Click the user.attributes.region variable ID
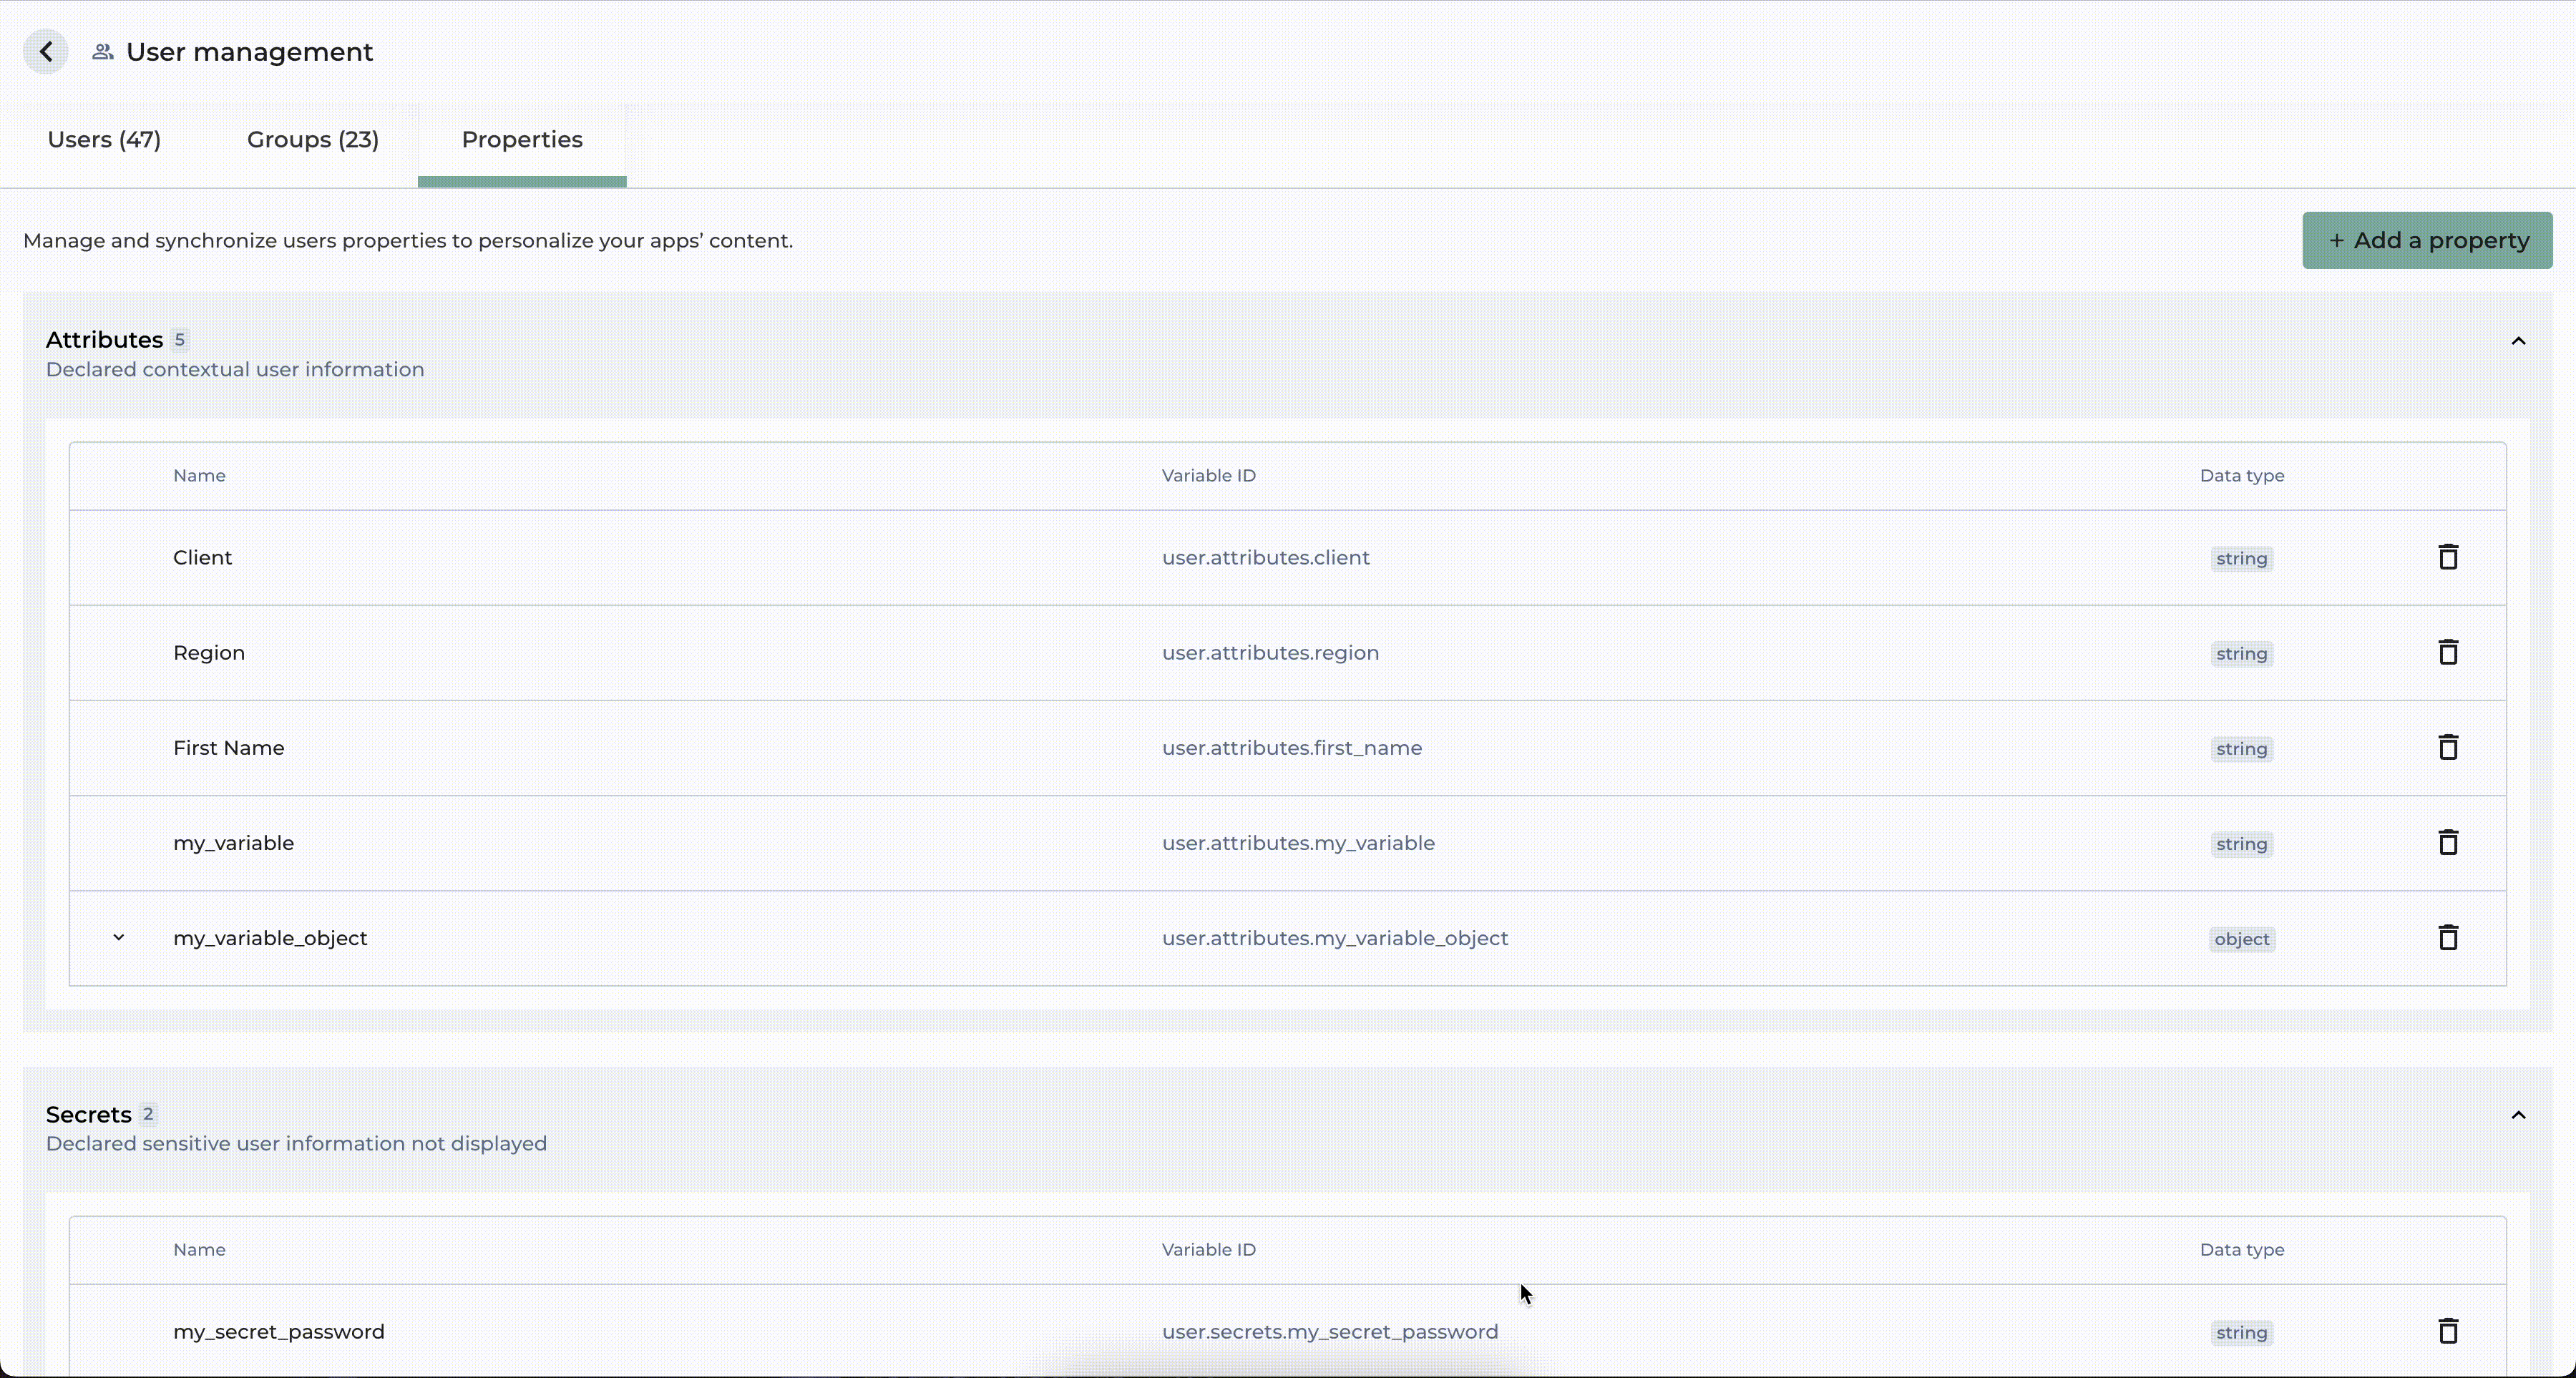This screenshot has width=2576, height=1378. tap(1270, 653)
